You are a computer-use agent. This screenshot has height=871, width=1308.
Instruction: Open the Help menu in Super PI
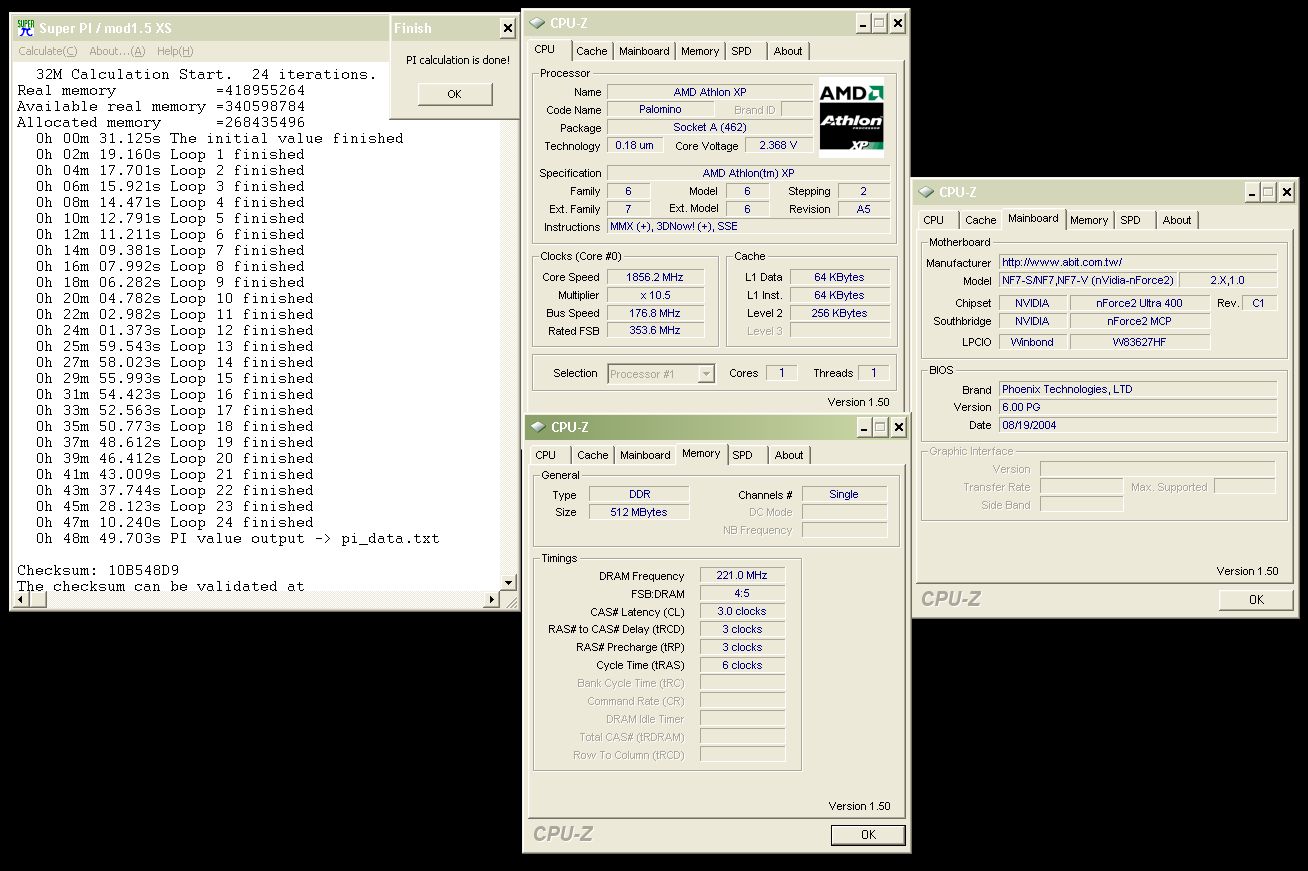[x=175, y=51]
